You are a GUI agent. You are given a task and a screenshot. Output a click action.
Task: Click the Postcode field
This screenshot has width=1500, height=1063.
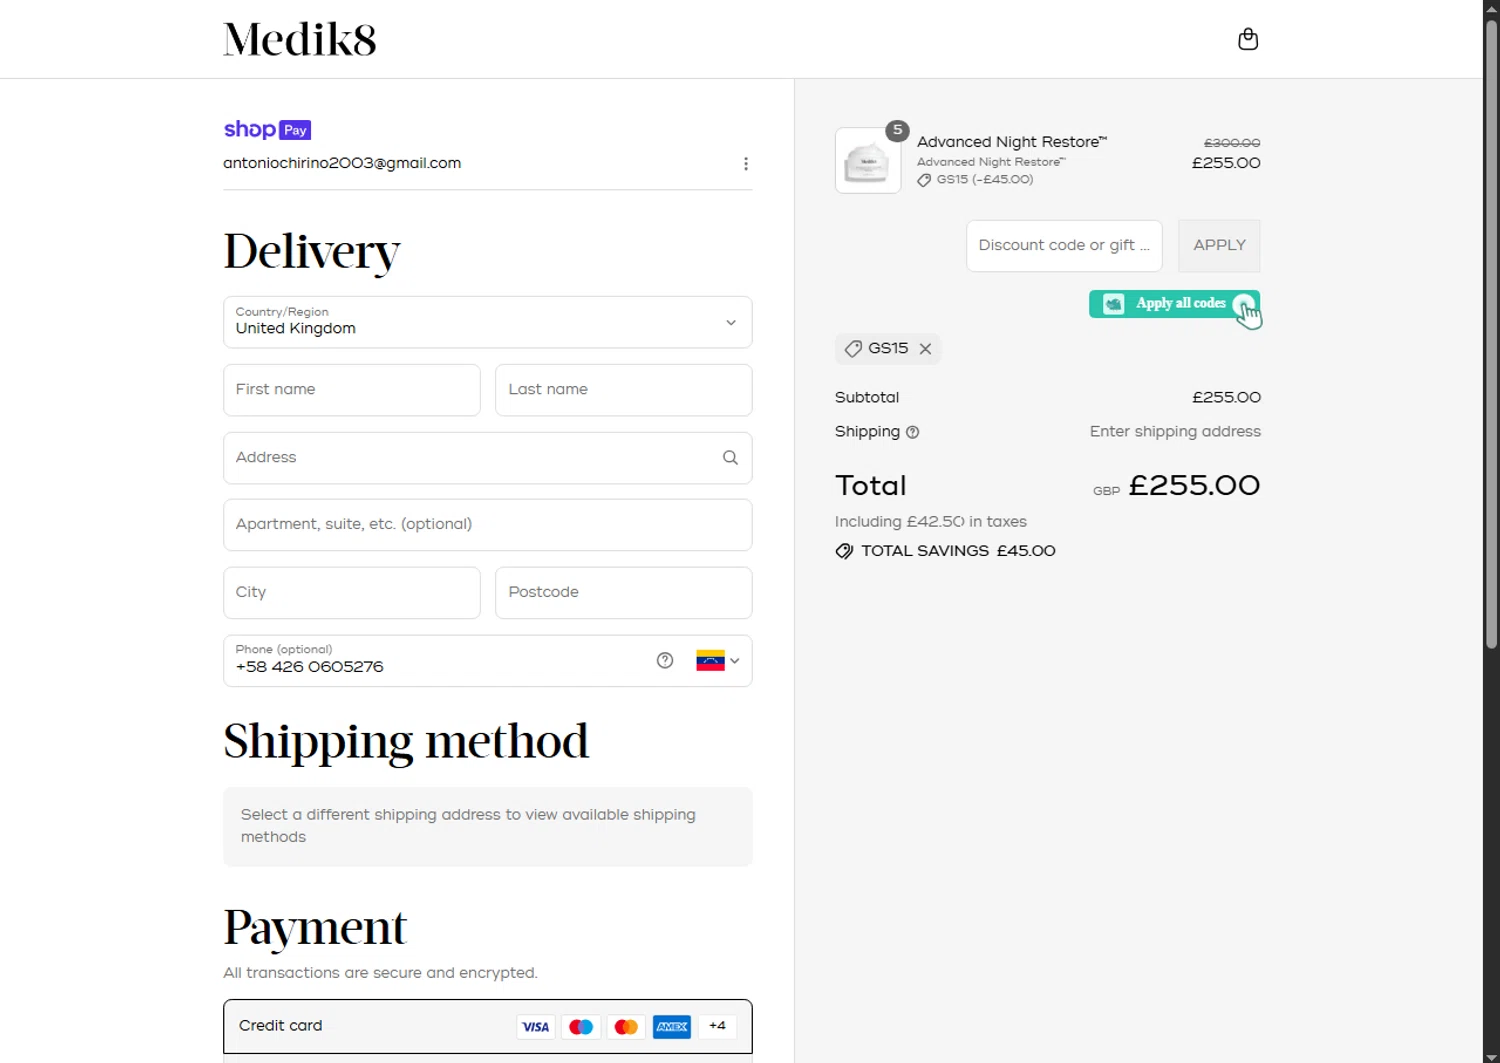pyautogui.click(x=623, y=593)
